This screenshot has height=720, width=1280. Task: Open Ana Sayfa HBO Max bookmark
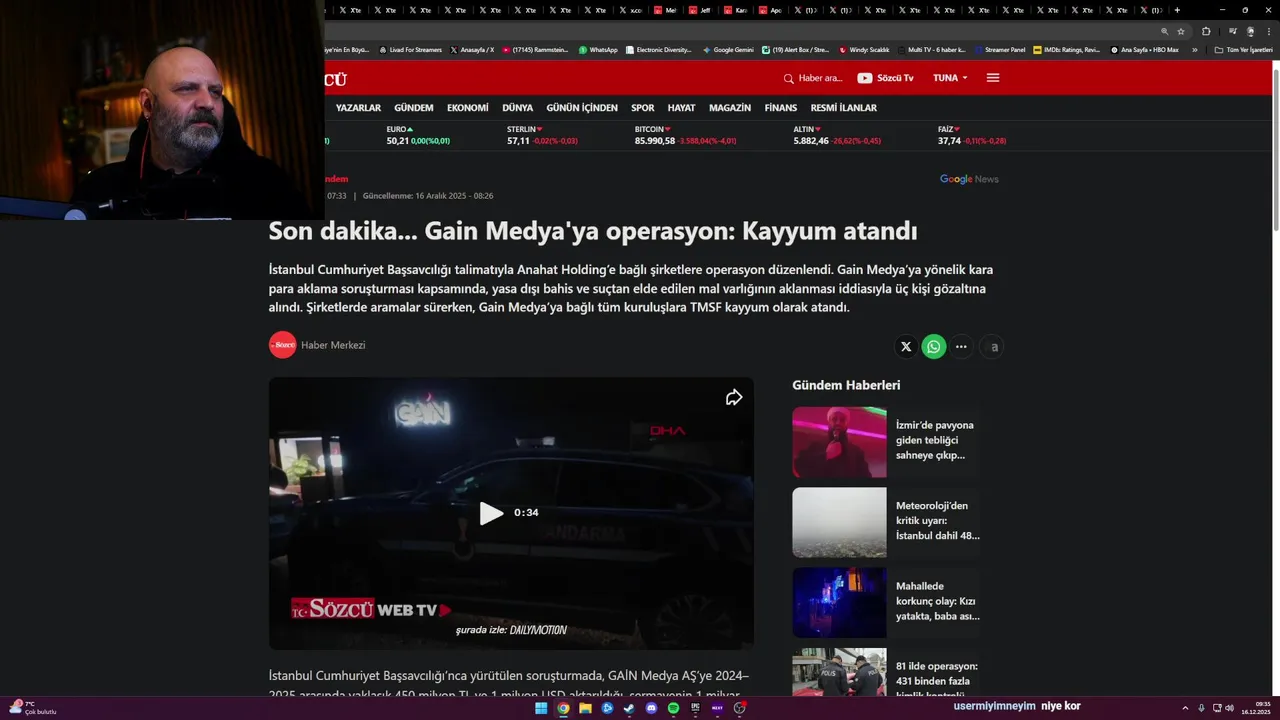pos(1144,49)
